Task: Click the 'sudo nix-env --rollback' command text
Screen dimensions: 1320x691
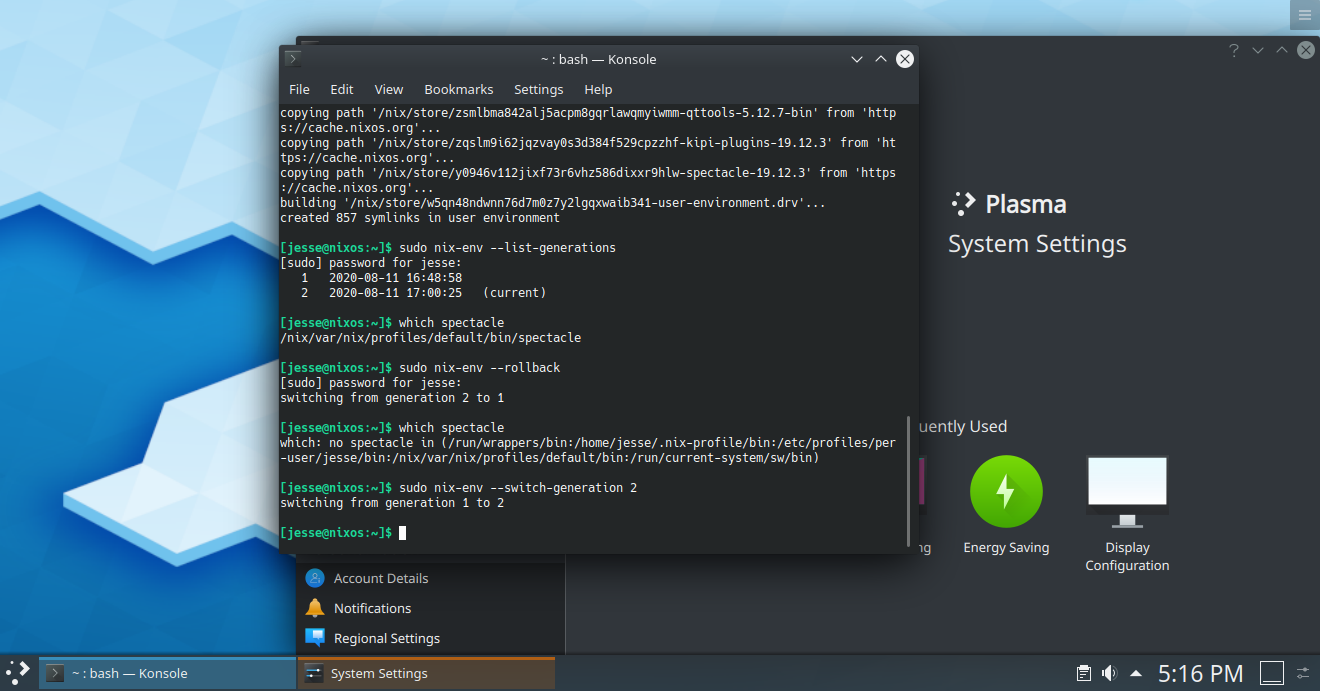Action: (479, 368)
